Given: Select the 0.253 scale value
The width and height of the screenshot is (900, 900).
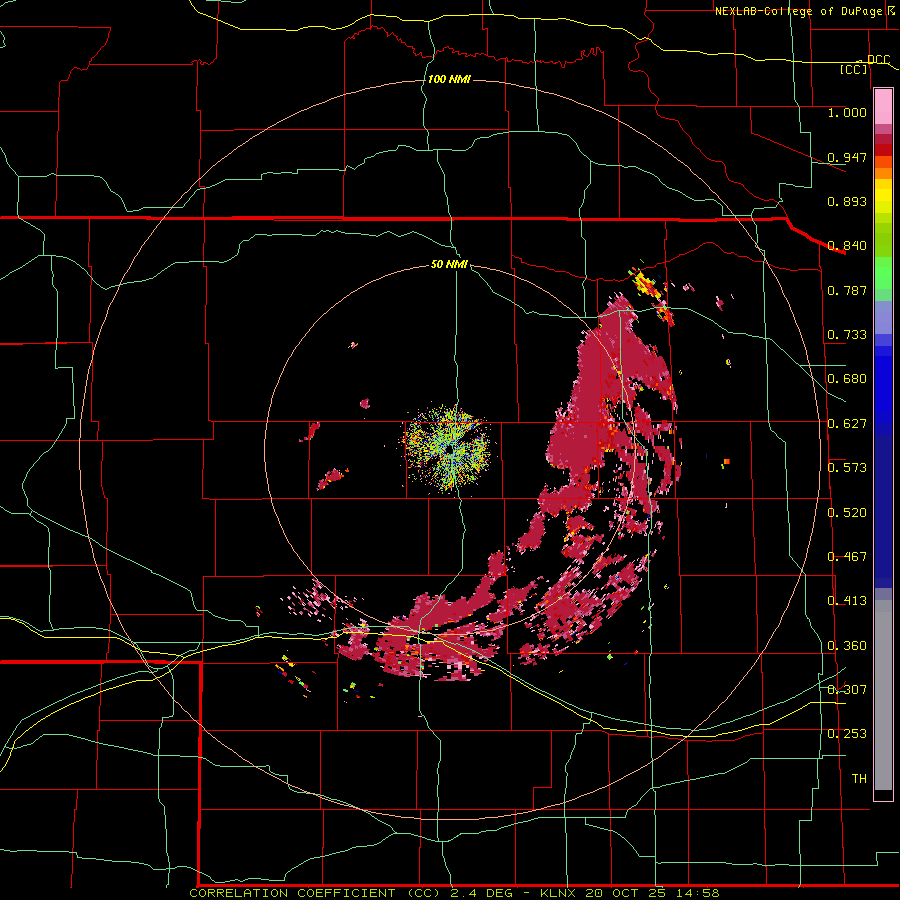Looking at the screenshot, I should coord(847,734).
